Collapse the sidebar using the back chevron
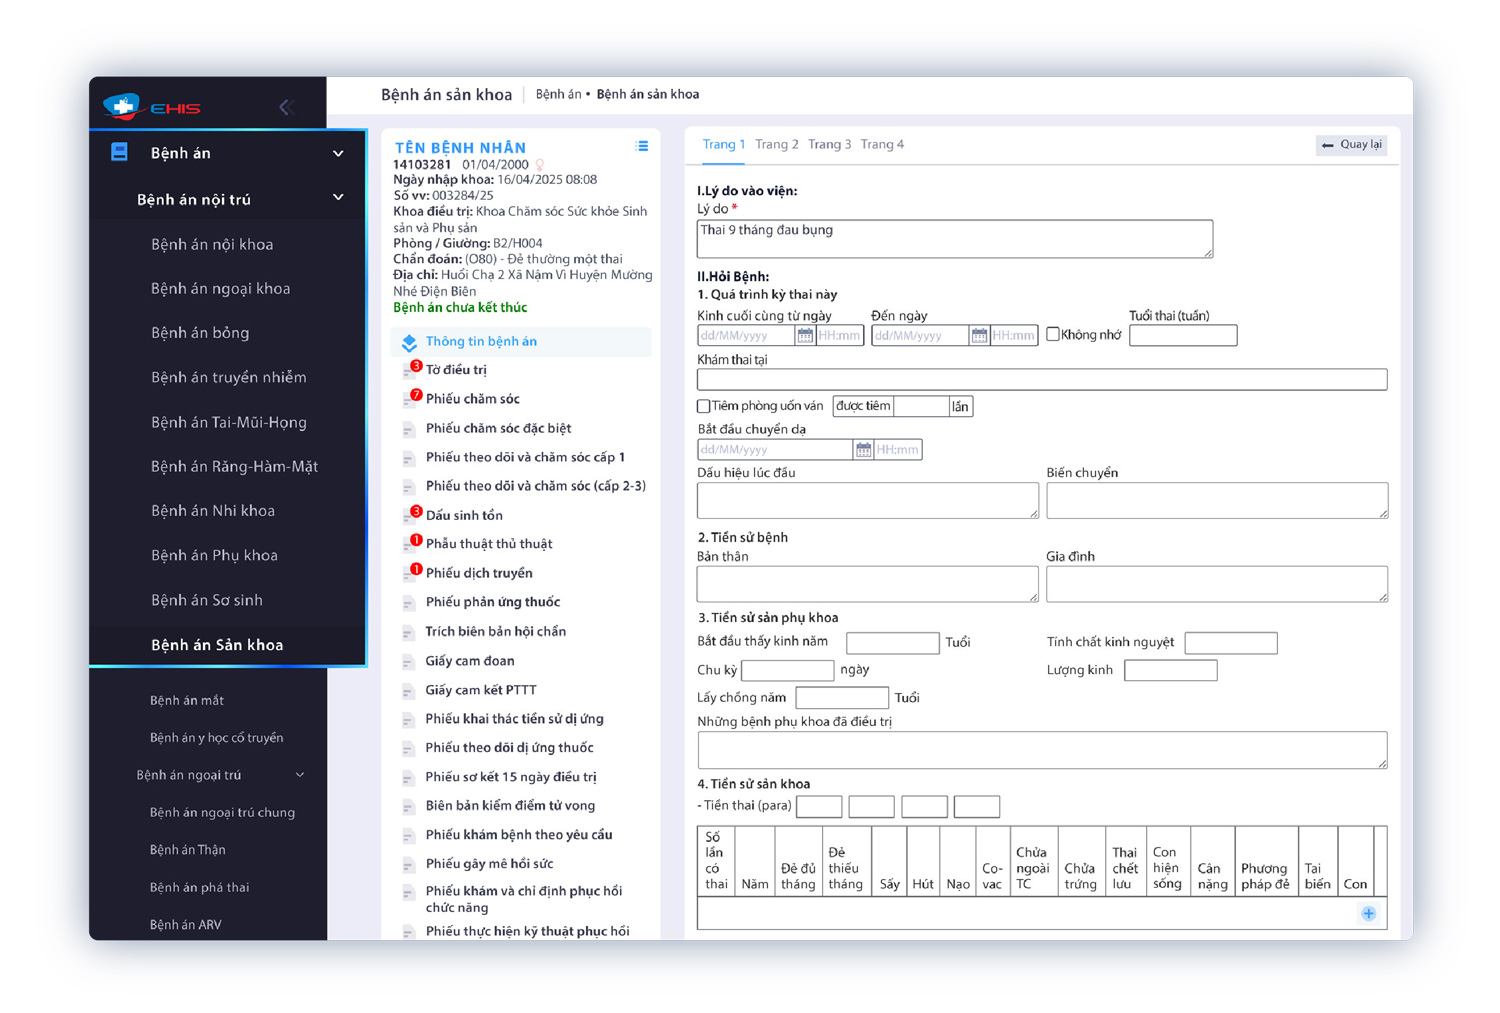Viewport: 1500px width, 1013px height. tap(285, 107)
